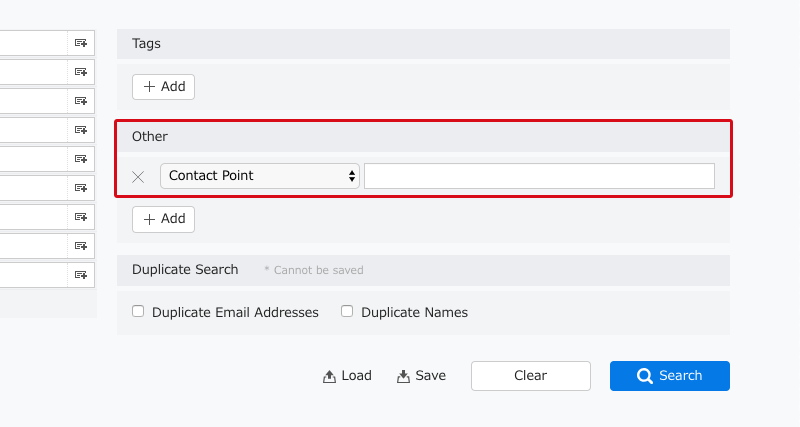Click the sixth add-list icon in left column

[81, 188]
